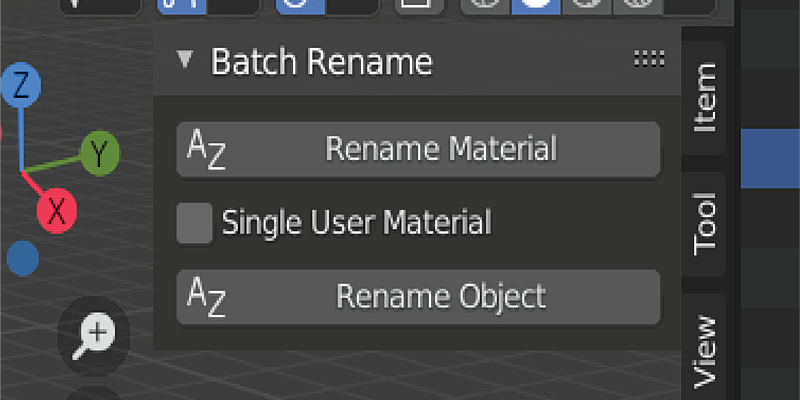Click the Rename Object button
The height and width of the screenshot is (400, 800).
pyautogui.click(x=418, y=296)
